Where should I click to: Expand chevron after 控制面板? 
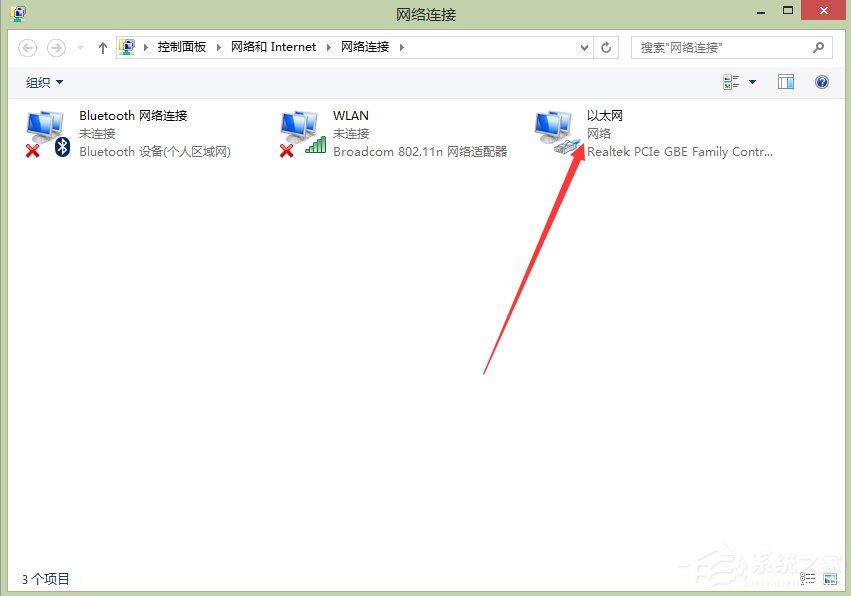coord(218,47)
